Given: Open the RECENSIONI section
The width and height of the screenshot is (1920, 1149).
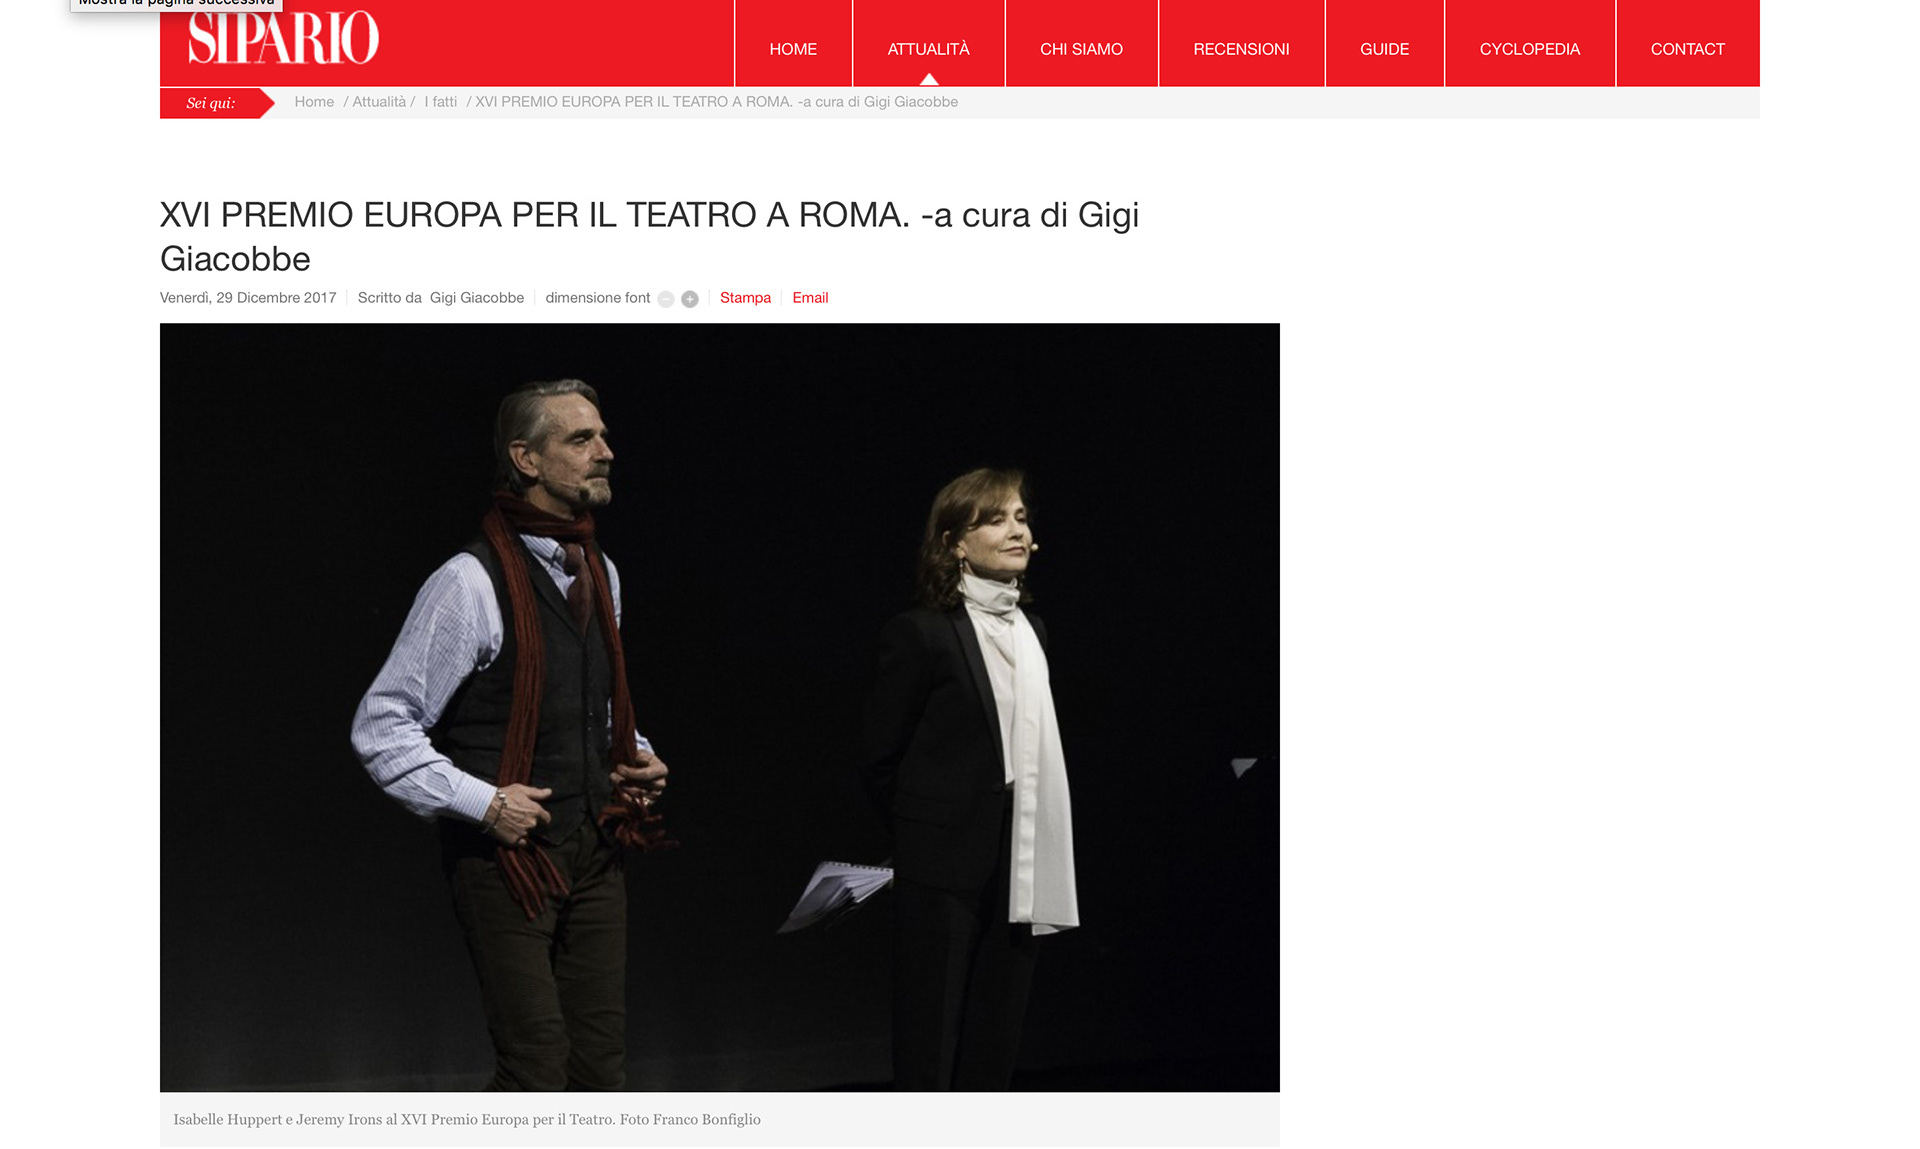Looking at the screenshot, I should point(1241,49).
